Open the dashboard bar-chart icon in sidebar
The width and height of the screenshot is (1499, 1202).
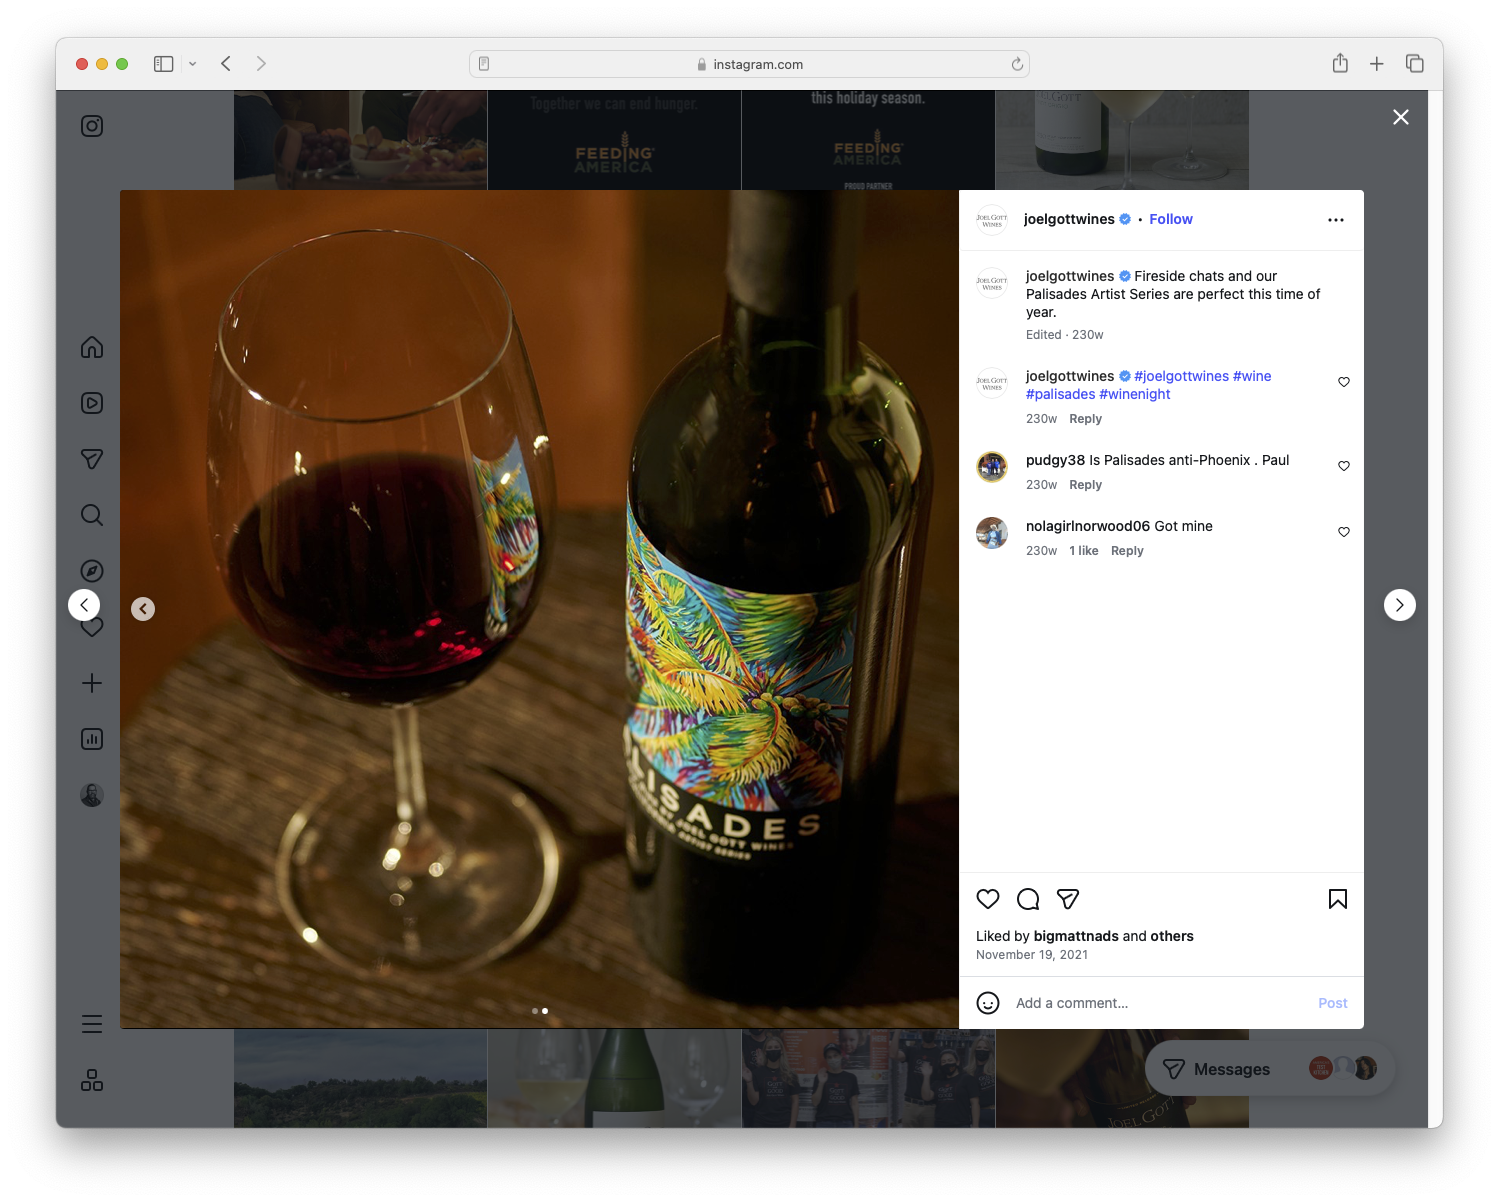pyautogui.click(x=92, y=739)
